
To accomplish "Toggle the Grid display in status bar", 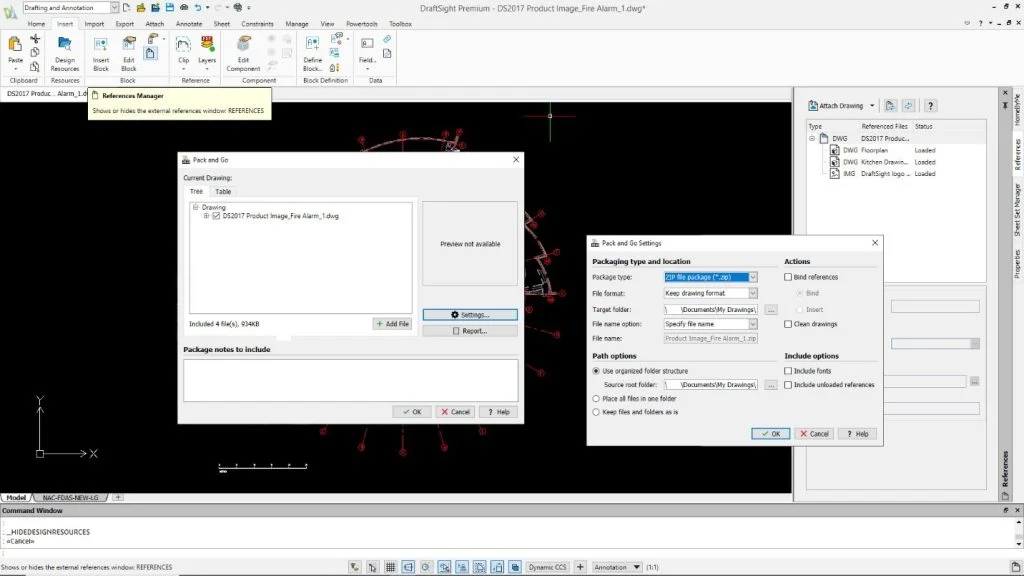I will [391, 567].
